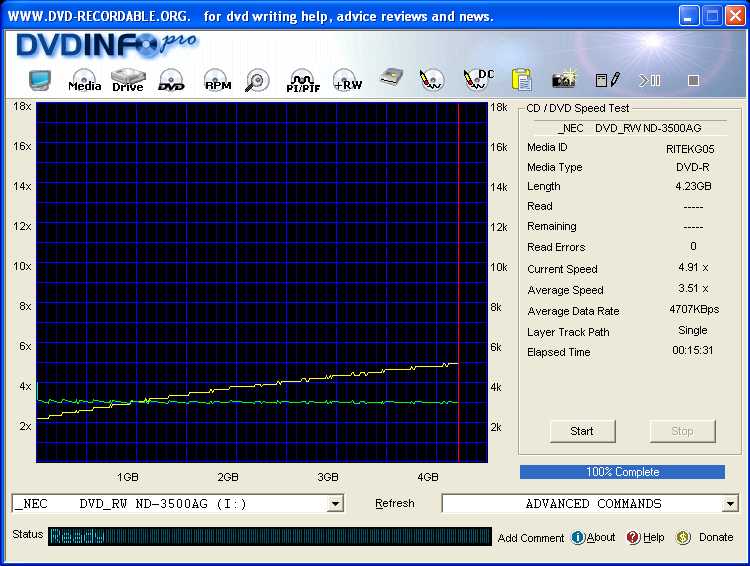Click the monitor system info icon

pyautogui.click(x=40, y=80)
